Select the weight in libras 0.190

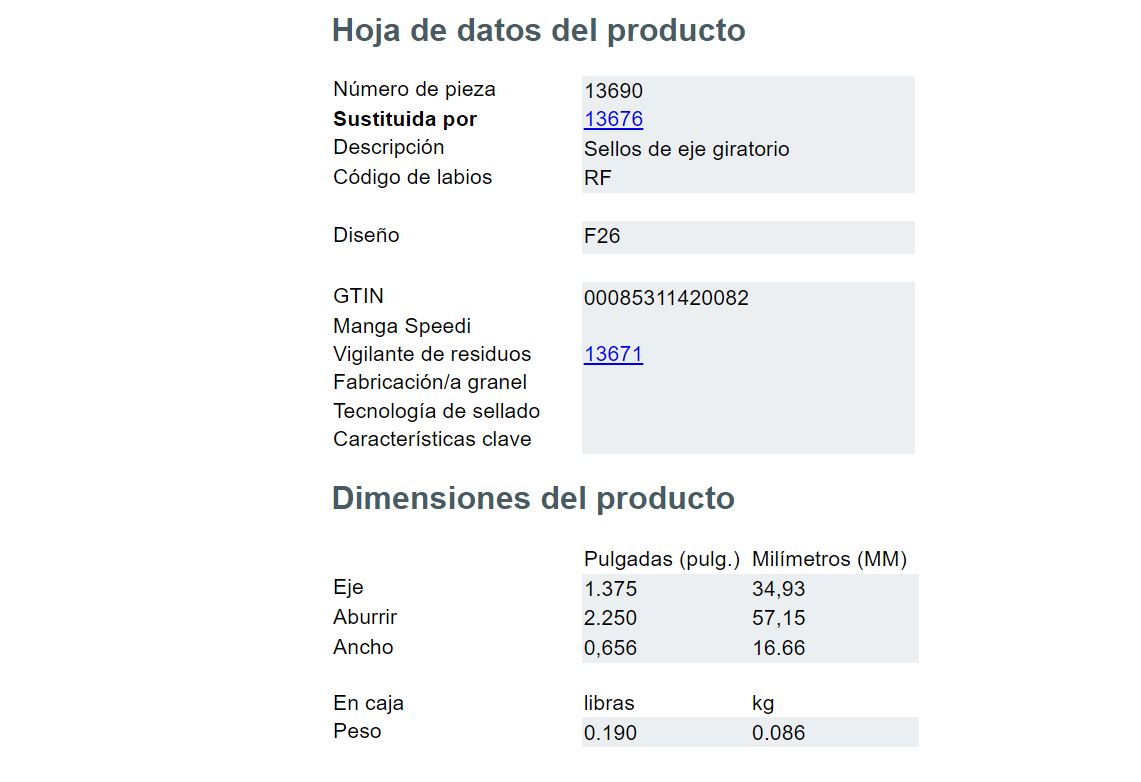pos(610,733)
